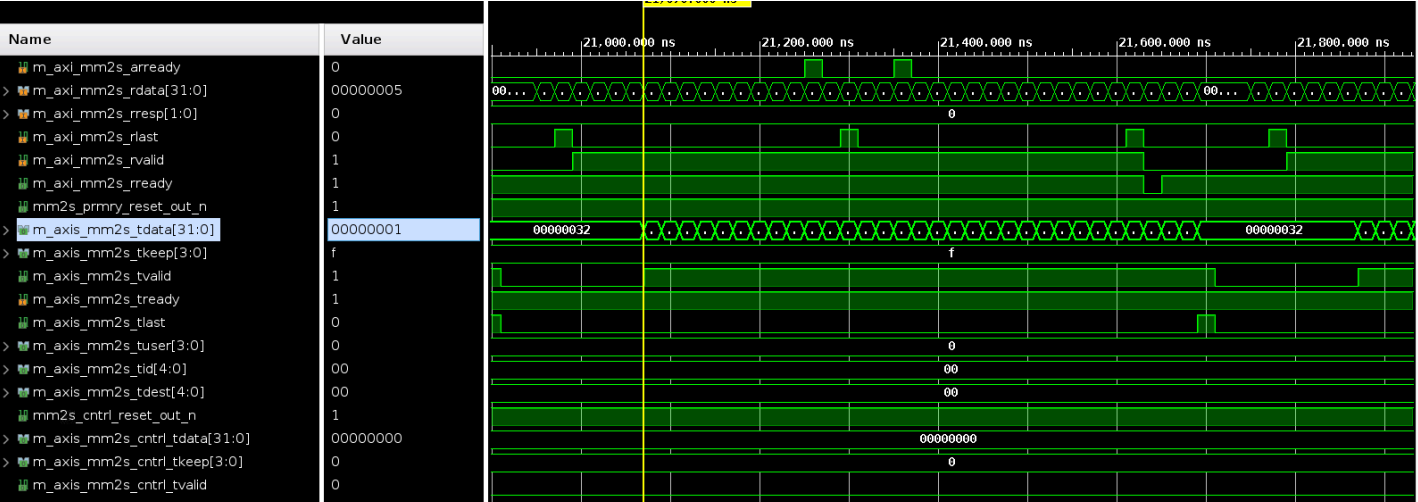This screenshot has width=1418, height=502.
Task: Select the m_axi_mm2s_rready signal name
Action: tap(102, 184)
